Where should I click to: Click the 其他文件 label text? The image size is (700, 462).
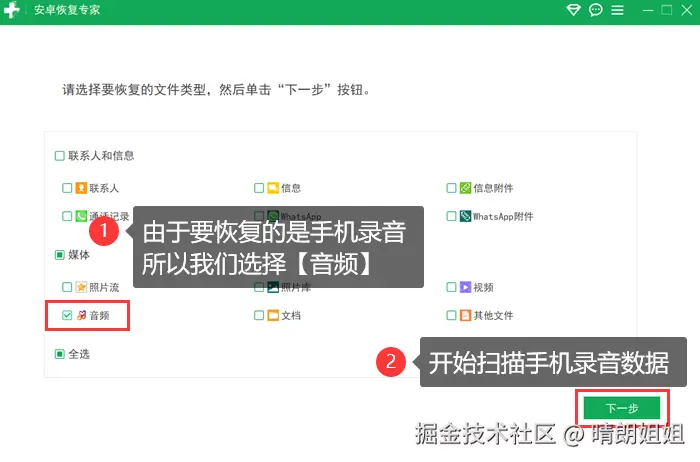(x=493, y=316)
